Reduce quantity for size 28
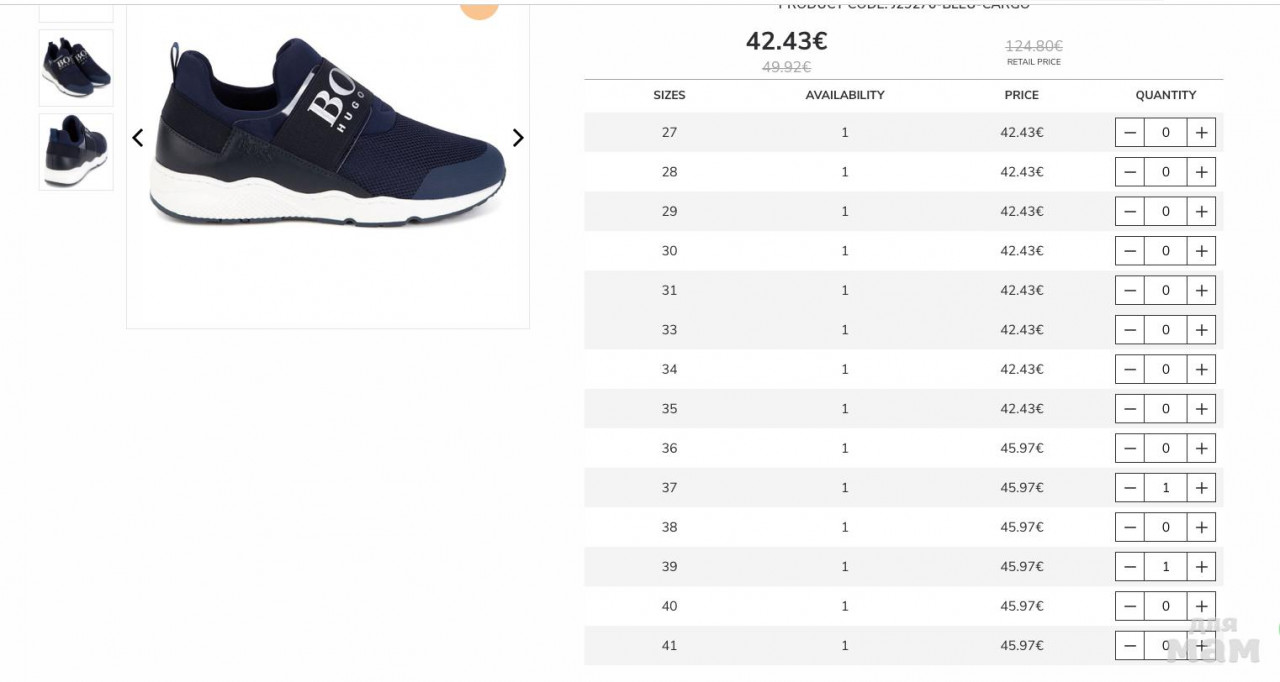Screen dimensions: 1280x682 point(1130,172)
